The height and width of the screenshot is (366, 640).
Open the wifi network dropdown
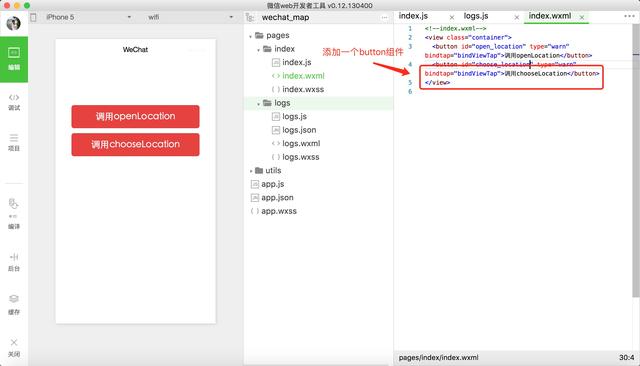coord(190,17)
